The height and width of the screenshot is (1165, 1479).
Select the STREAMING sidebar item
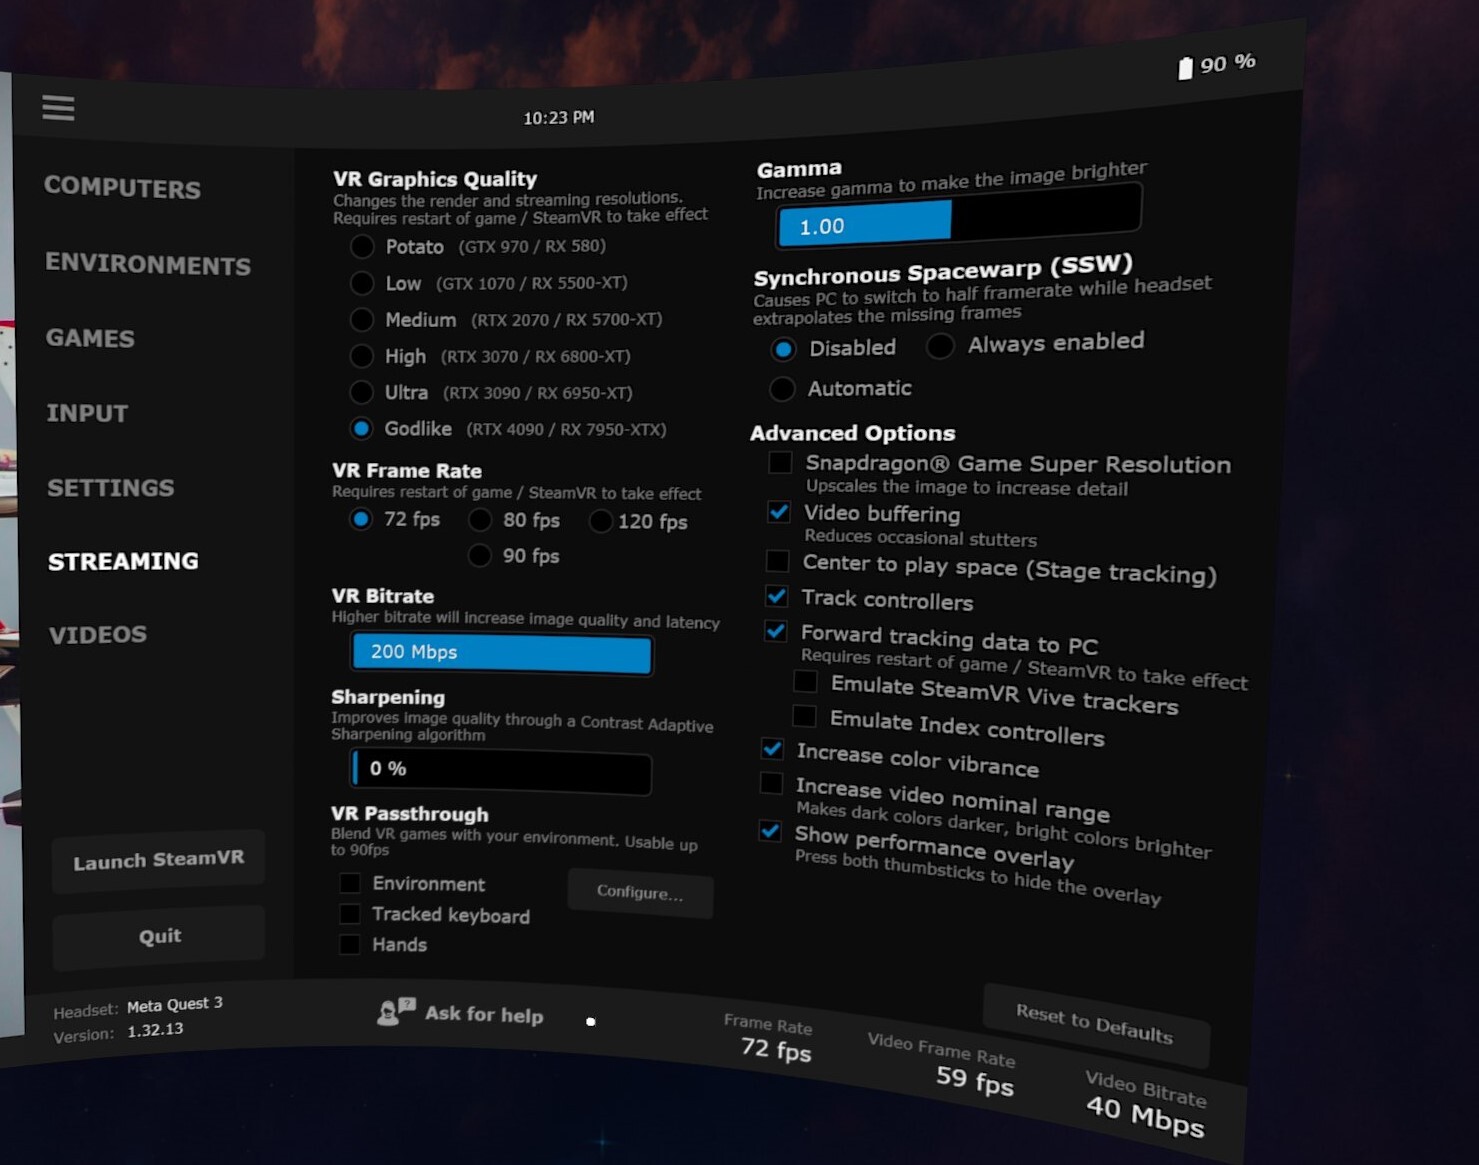(123, 561)
